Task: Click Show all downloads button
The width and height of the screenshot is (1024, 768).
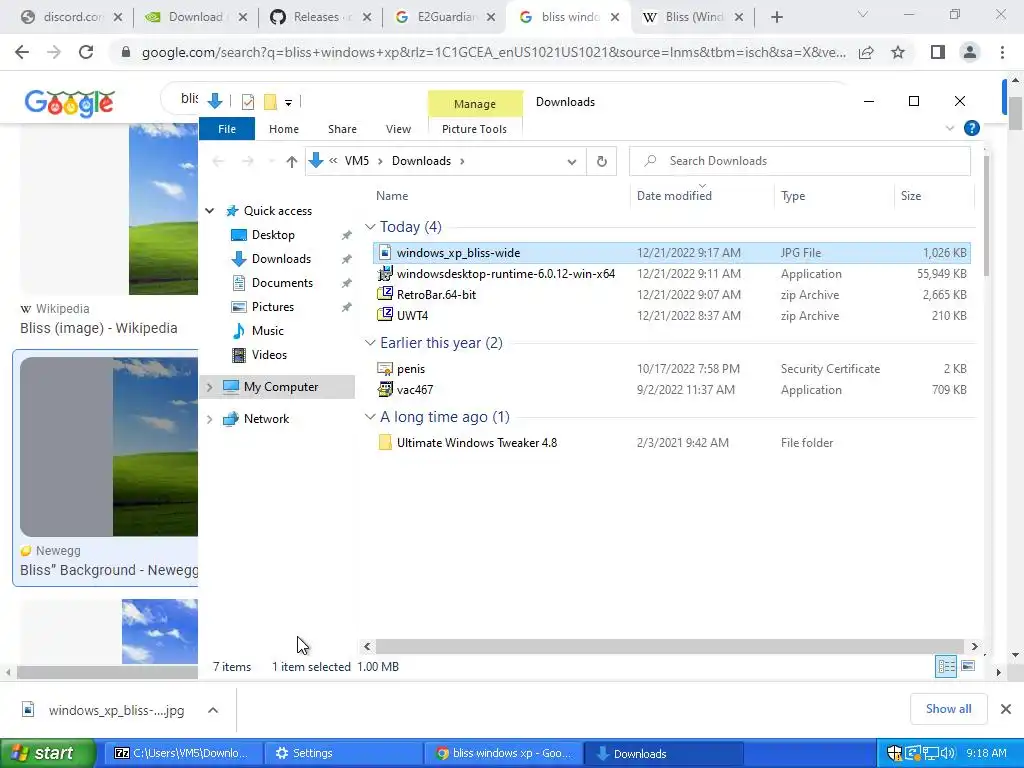Action: 948,709
